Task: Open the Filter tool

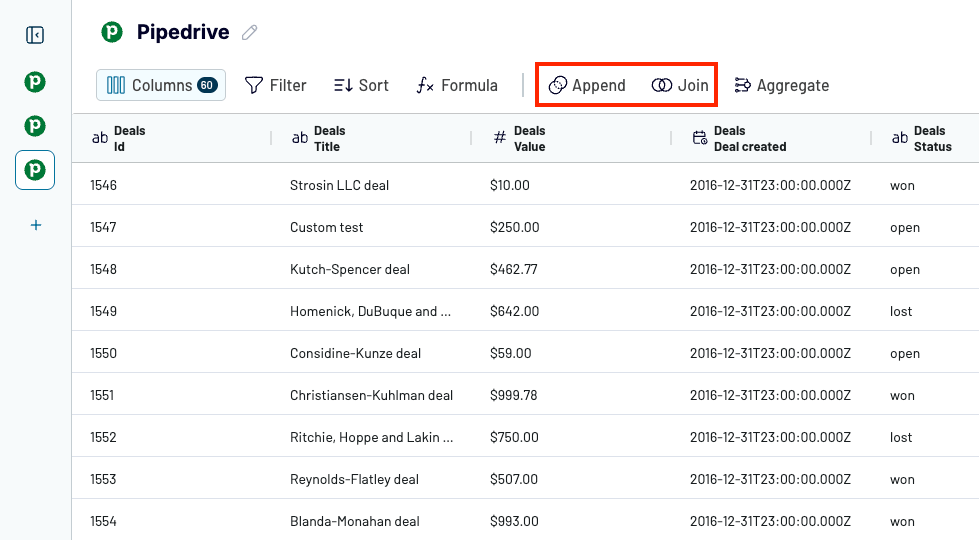Action: pos(275,85)
